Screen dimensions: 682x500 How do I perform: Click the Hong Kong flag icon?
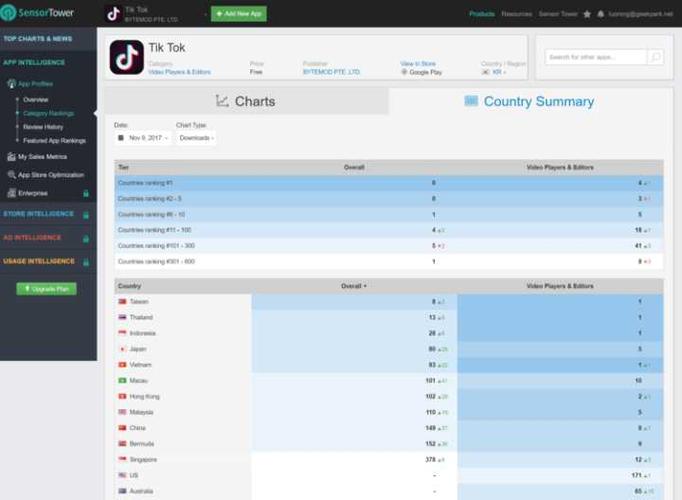coord(122,396)
